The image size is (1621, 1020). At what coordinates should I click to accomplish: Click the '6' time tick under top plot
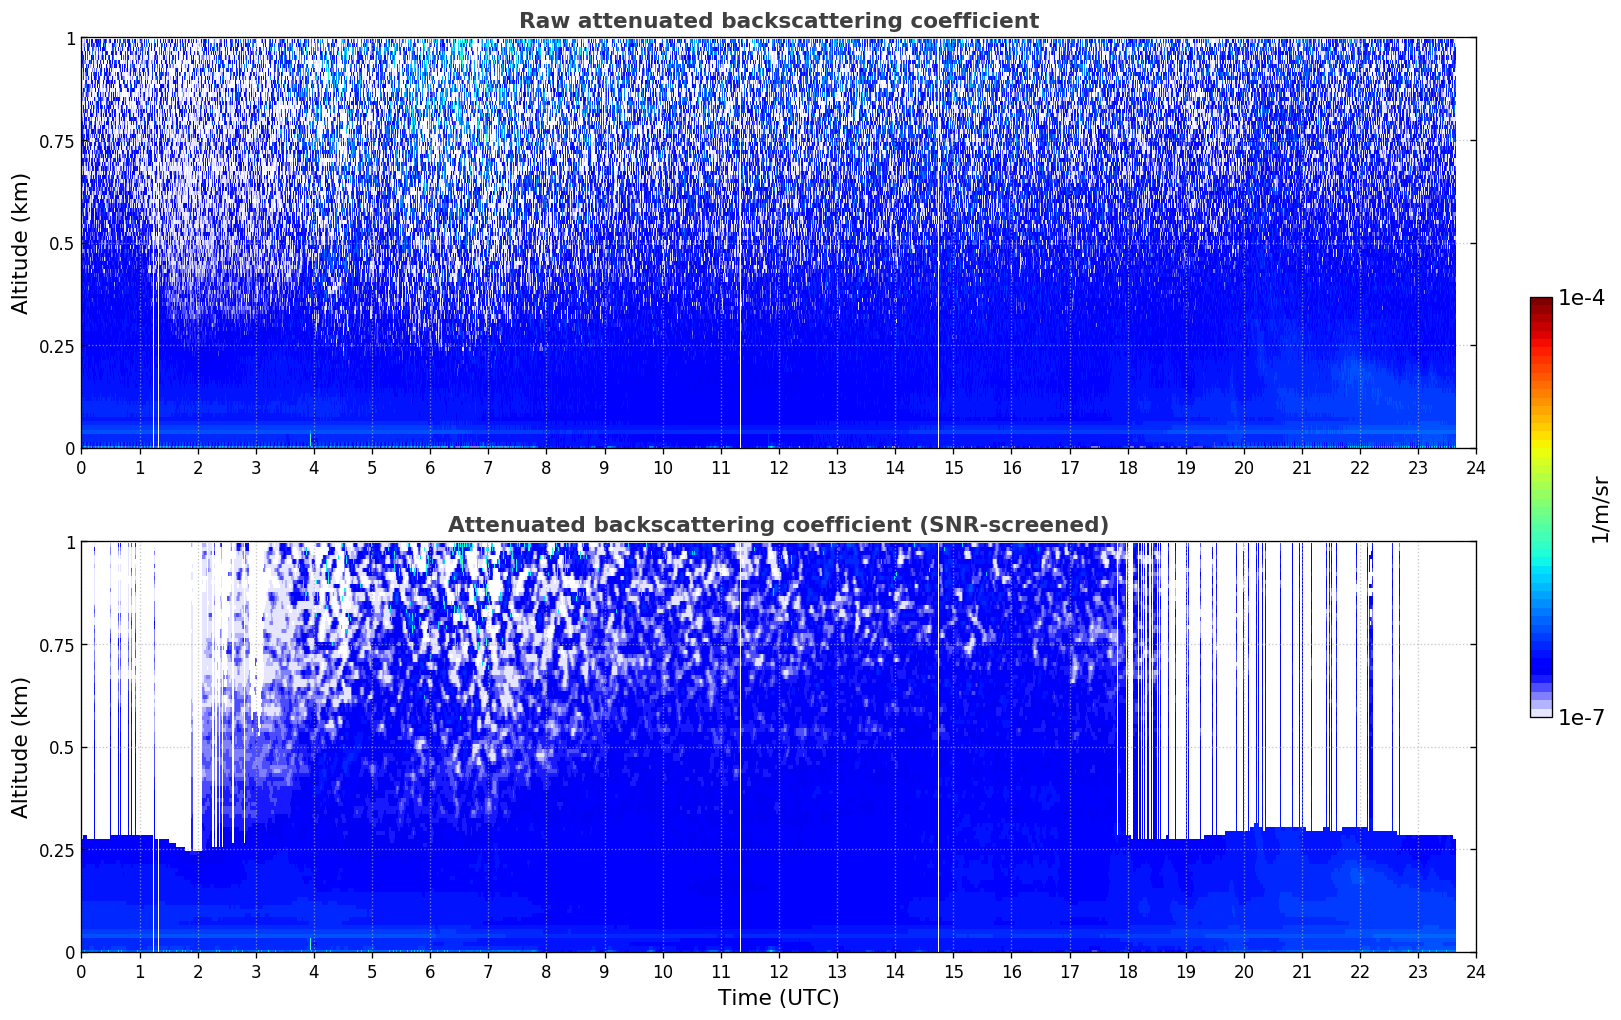430,467
